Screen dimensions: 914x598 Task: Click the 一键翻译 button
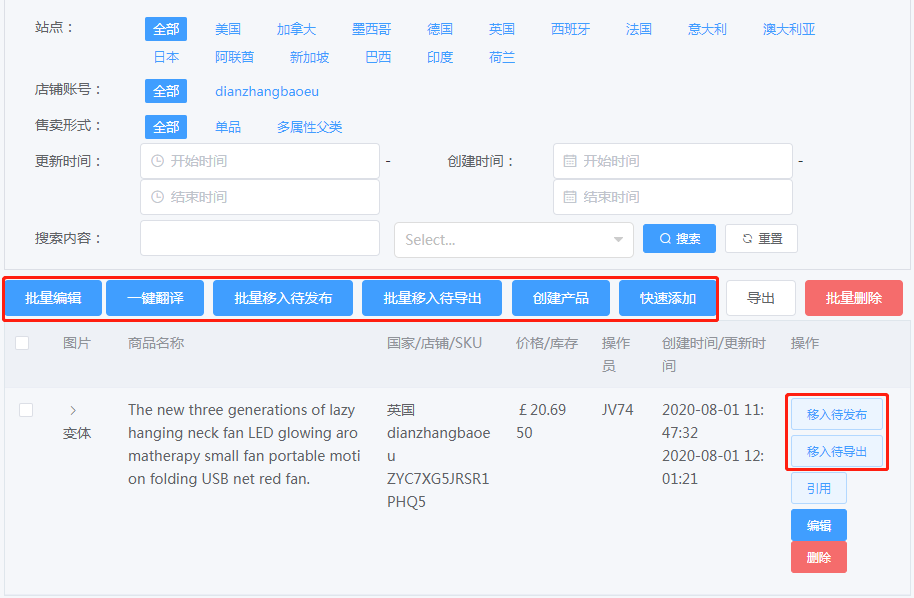(x=155, y=298)
